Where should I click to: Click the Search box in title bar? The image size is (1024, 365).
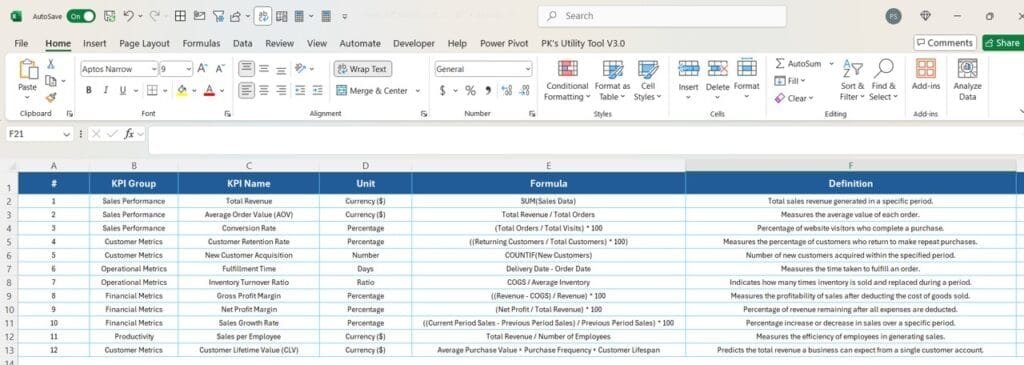(x=662, y=16)
